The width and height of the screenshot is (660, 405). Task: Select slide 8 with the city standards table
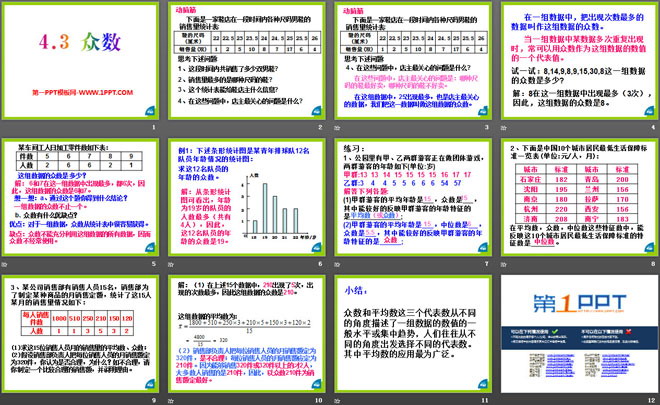pos(579,197)
